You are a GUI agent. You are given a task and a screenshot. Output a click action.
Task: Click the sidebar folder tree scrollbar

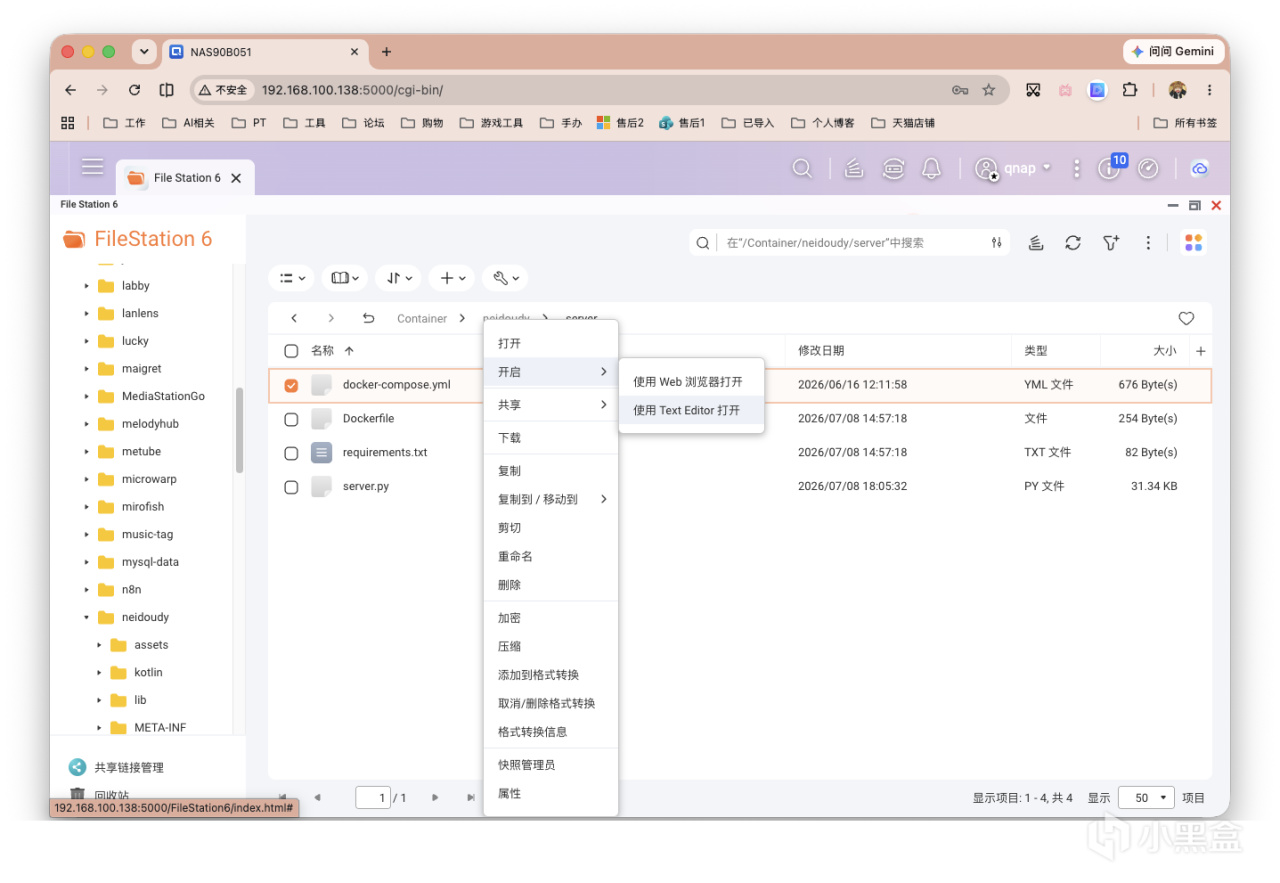239,431
